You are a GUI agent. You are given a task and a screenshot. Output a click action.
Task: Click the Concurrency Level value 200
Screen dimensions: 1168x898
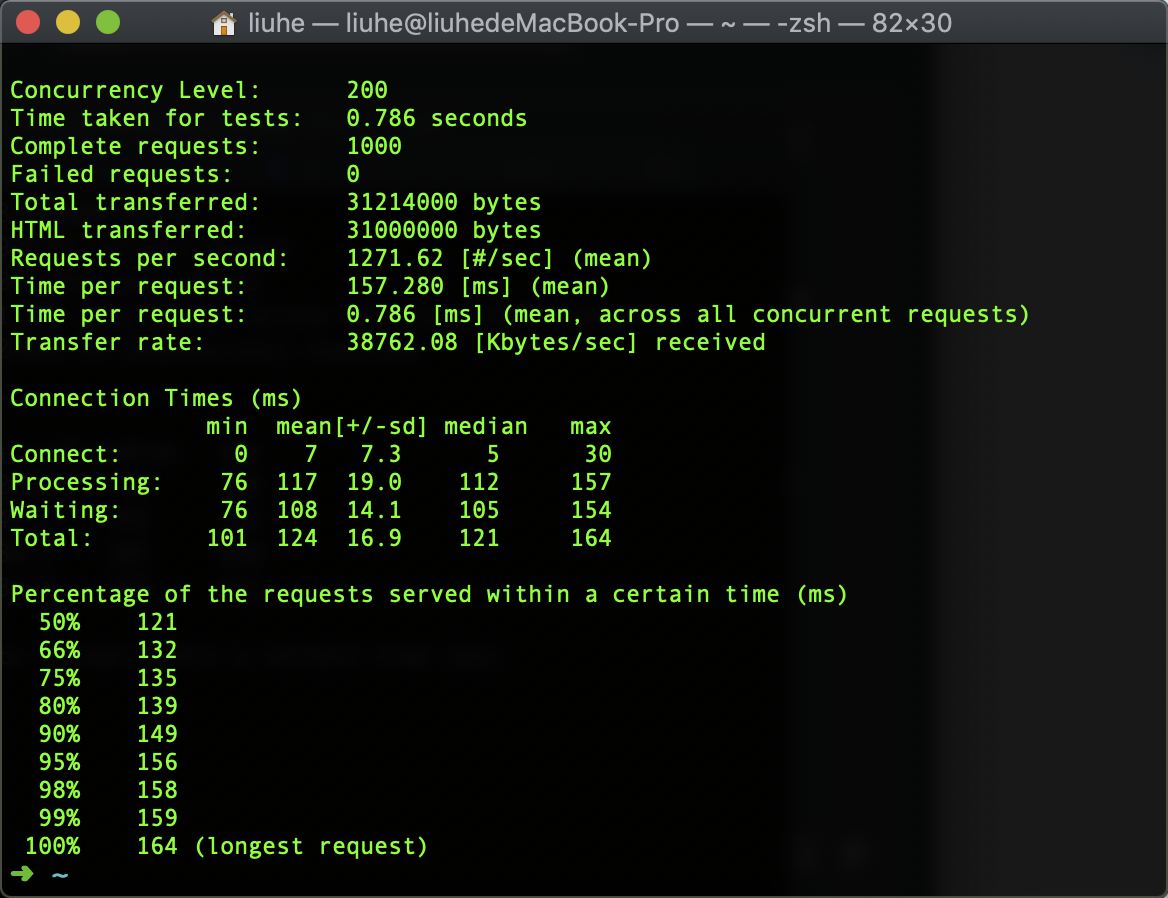(x=367, y=90)
